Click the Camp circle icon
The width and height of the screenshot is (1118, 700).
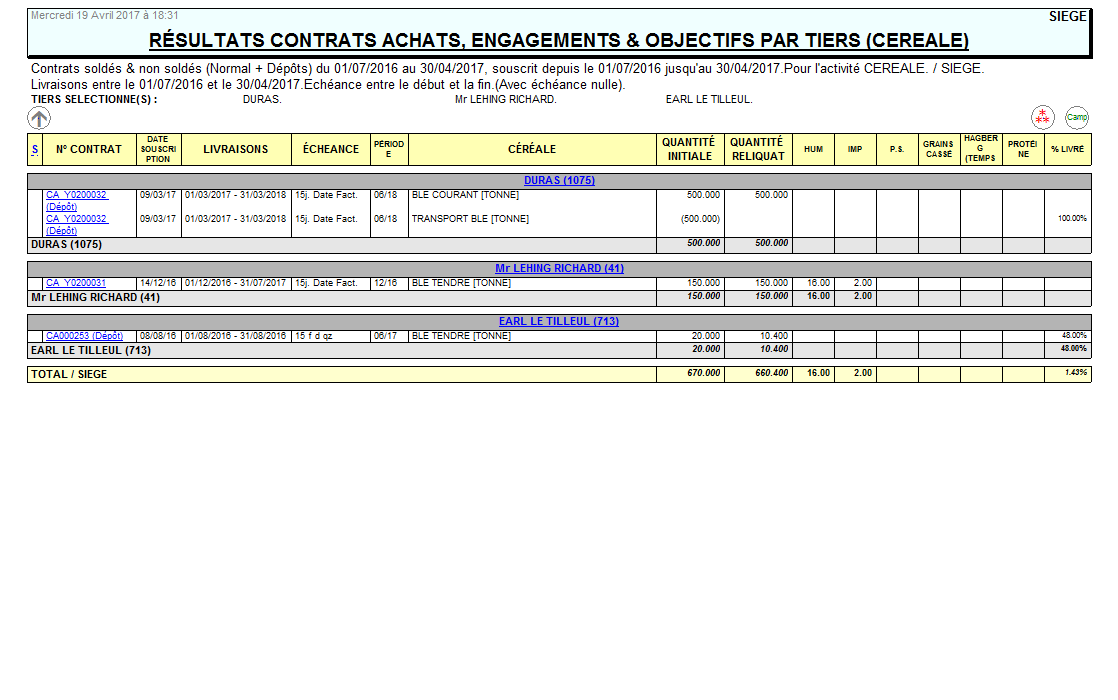[1079, 117]
